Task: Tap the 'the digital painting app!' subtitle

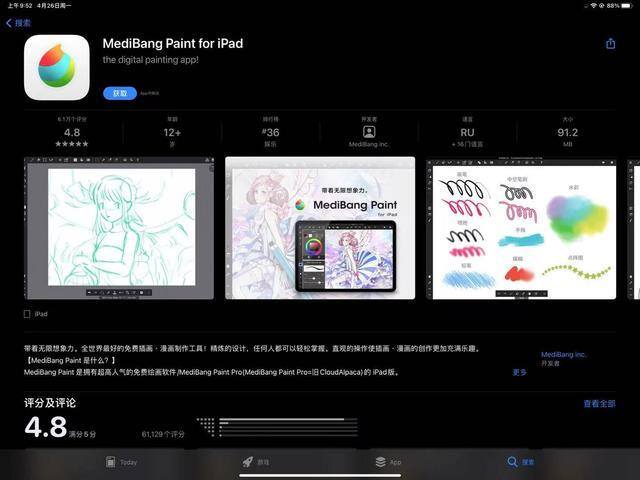Action: coord(151,60)
